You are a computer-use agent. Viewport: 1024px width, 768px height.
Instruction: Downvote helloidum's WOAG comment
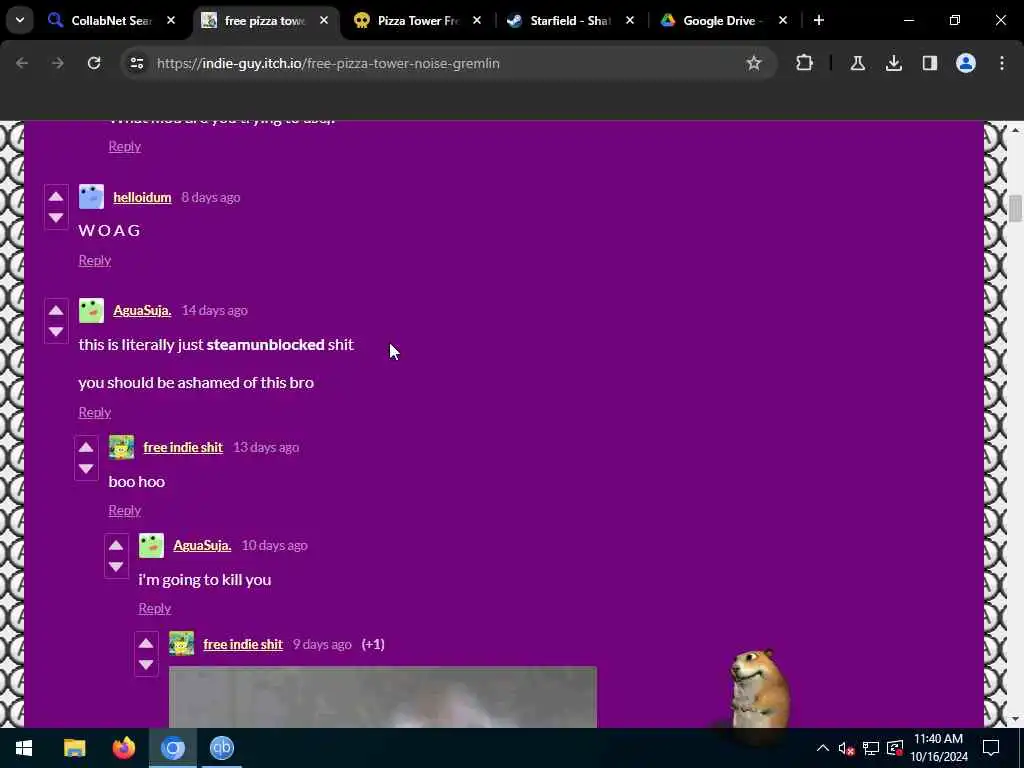56,217
